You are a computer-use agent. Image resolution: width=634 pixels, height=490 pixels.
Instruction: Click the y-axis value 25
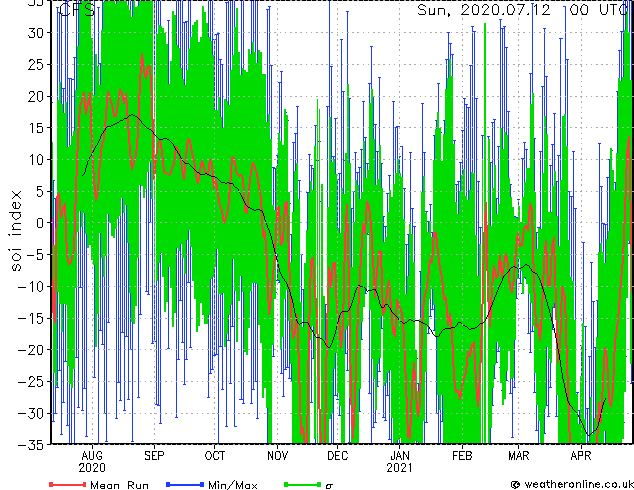pos(36,64)
